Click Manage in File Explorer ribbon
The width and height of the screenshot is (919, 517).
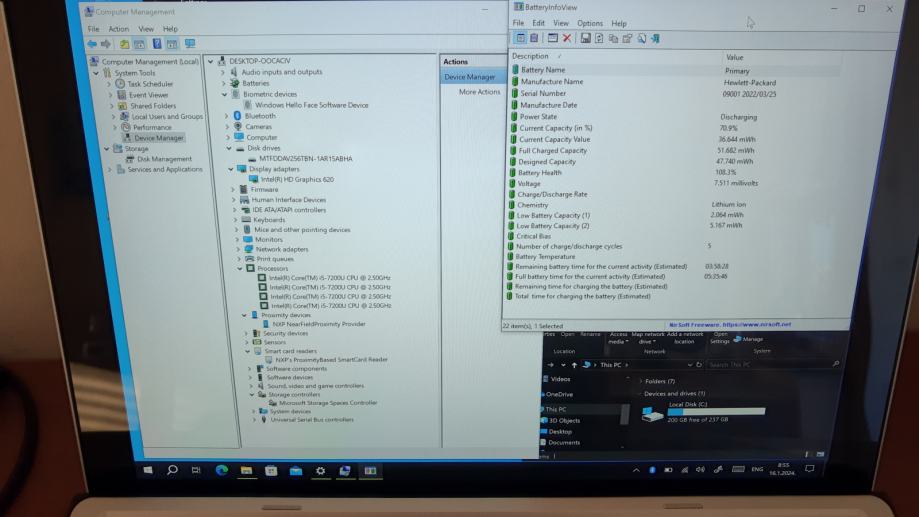click(748, 339)
